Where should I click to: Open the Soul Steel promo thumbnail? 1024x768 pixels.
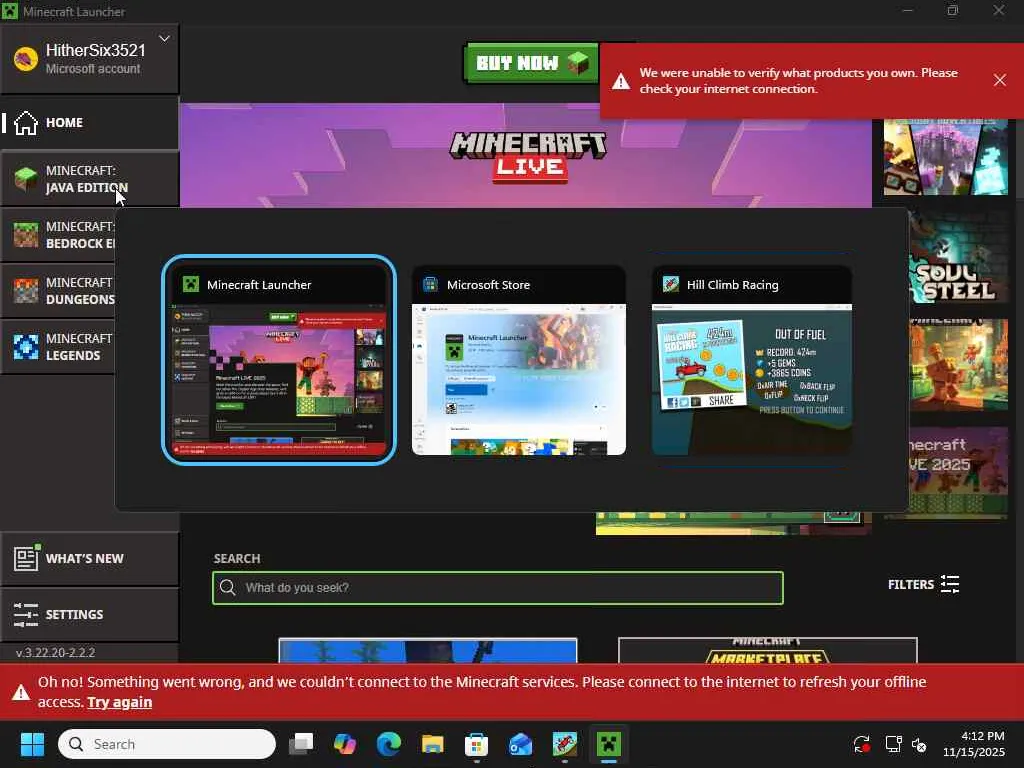pyautogui.click(x=958, y=259)
